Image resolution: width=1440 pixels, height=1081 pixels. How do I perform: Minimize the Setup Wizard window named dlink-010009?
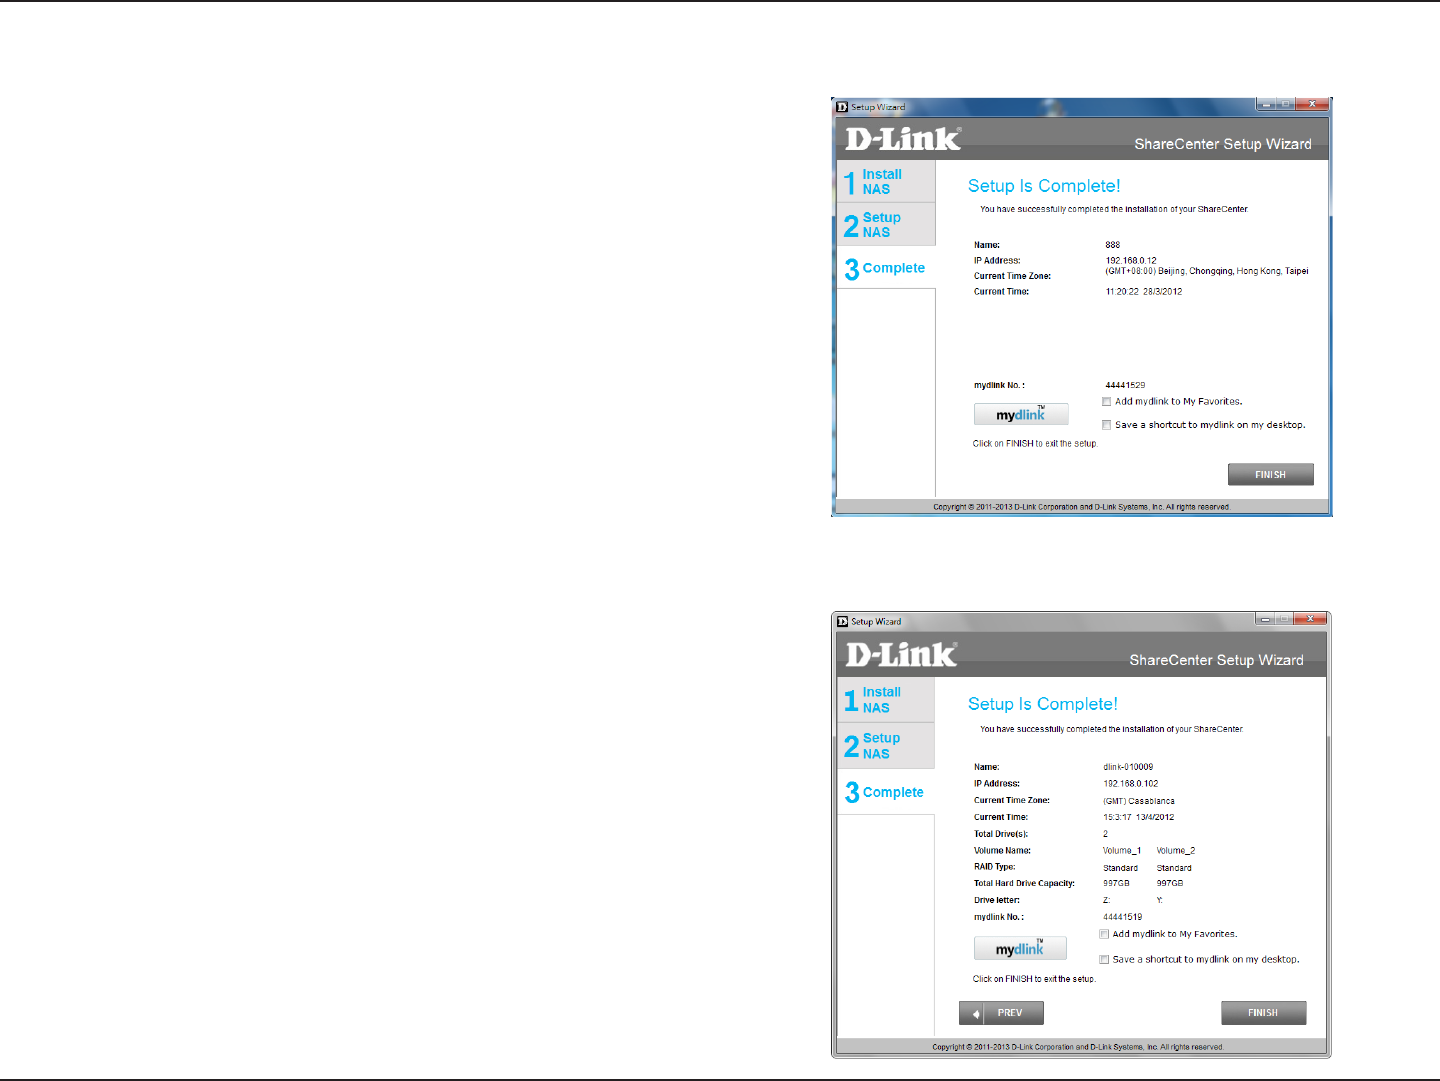click(1265, 619)
